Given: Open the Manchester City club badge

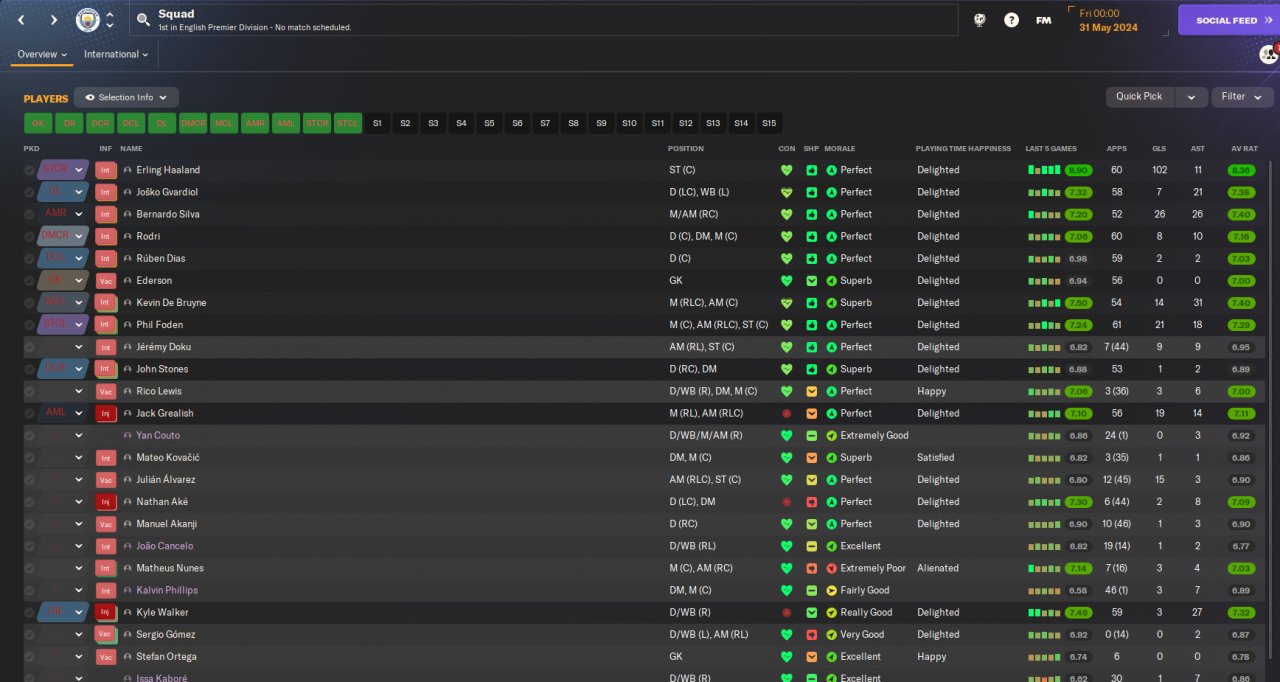Looking at the screenshot, I should click(88, 19).
